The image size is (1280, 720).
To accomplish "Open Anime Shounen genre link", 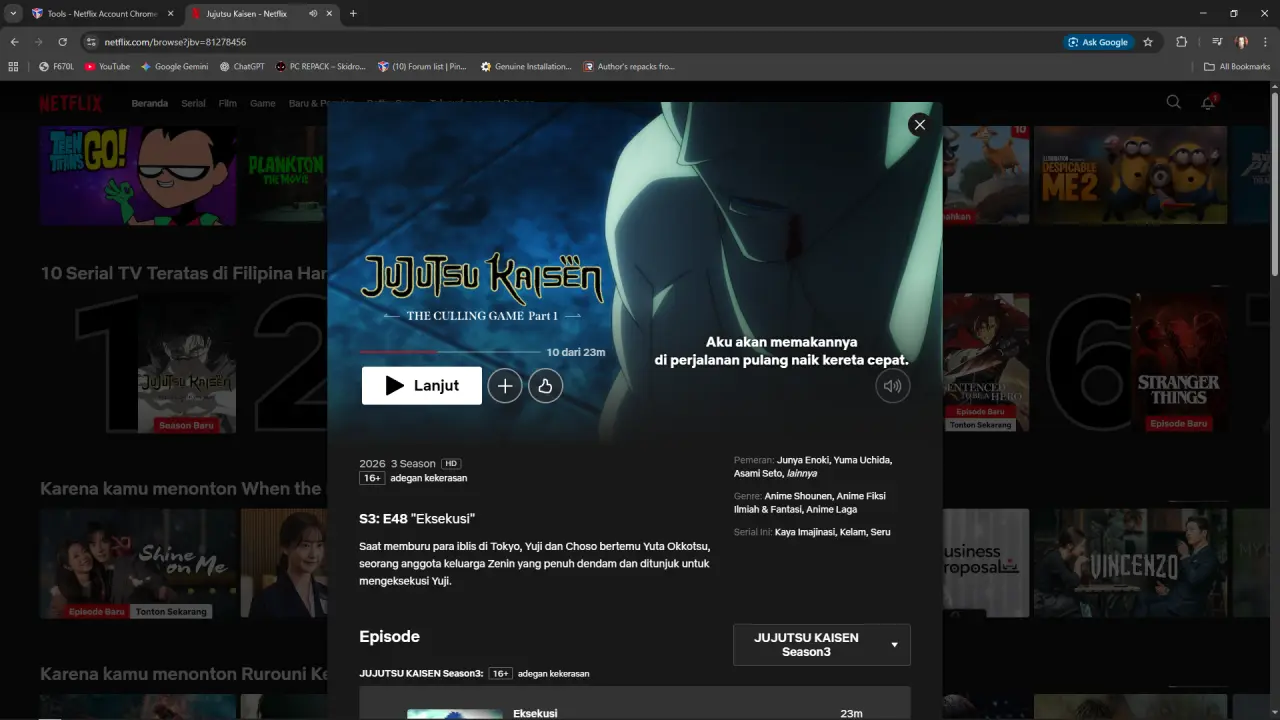I will point(797,496).
